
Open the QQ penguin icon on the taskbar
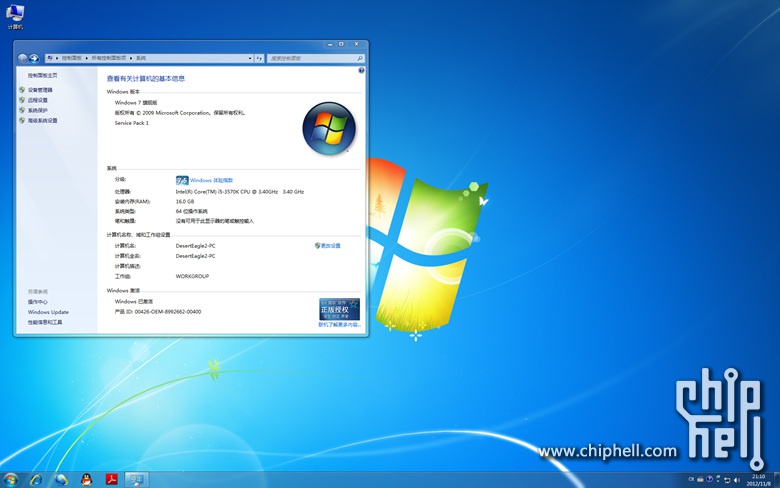click(87, 480)
